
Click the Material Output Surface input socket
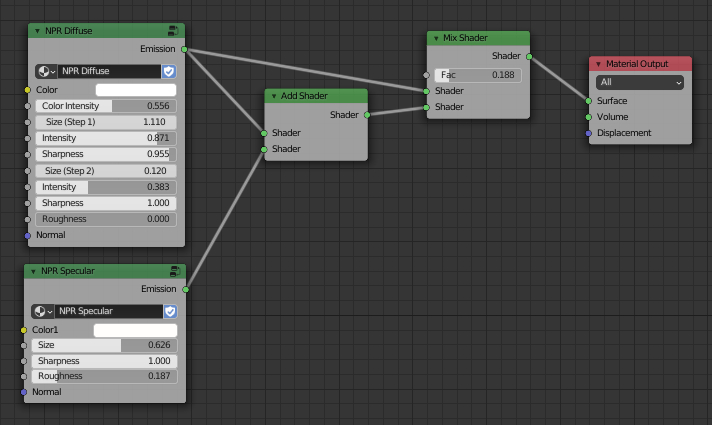click(x=588, y=101)
